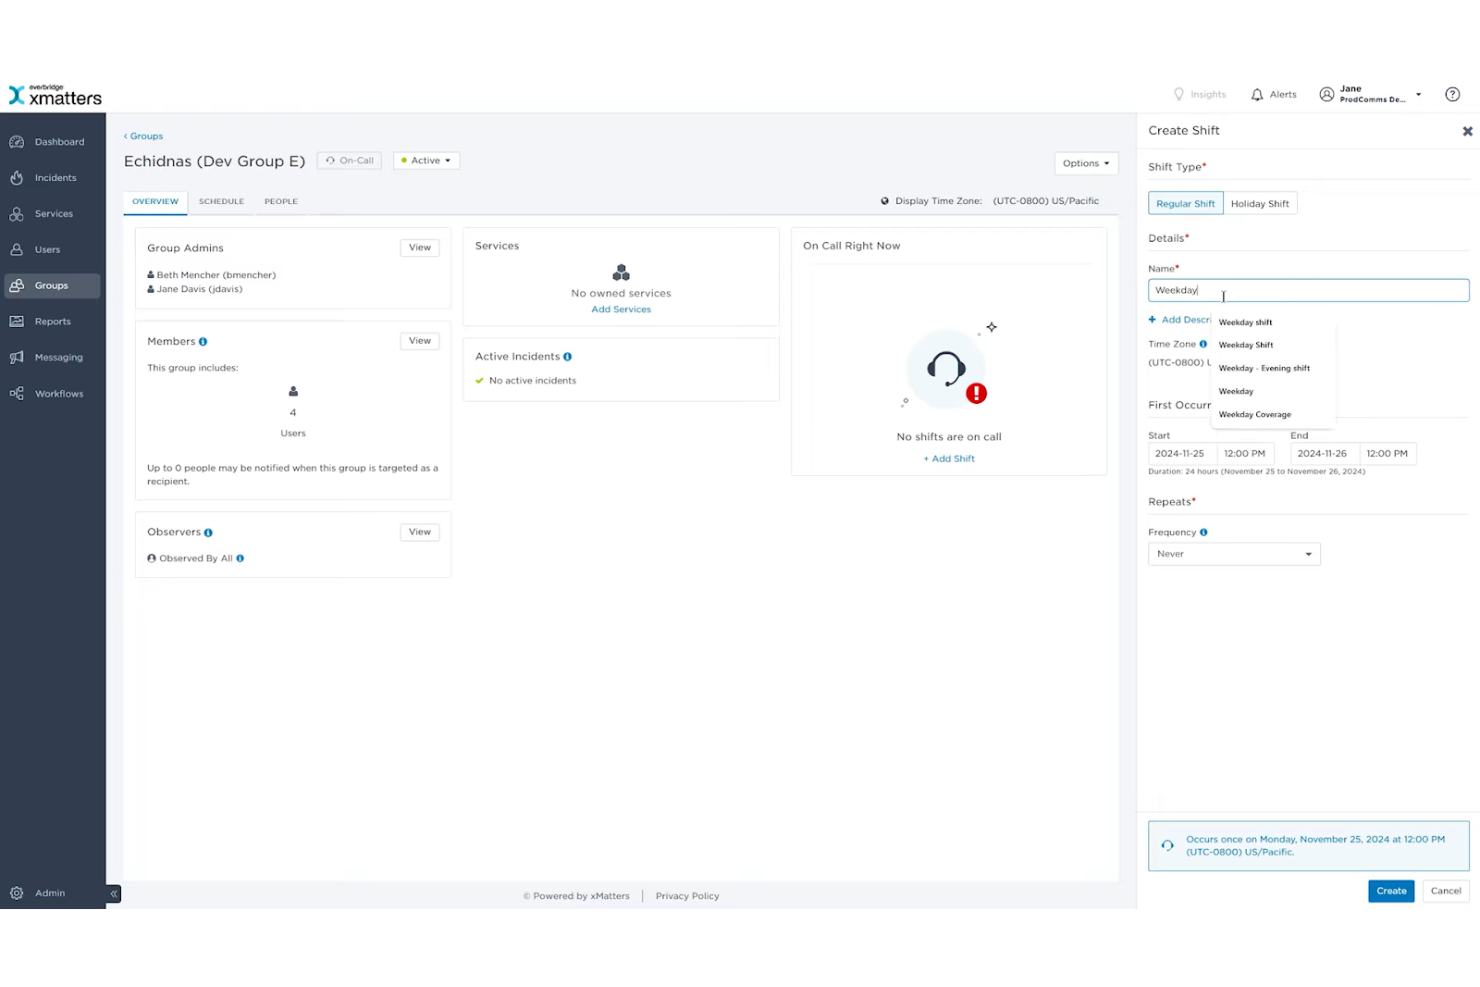
Task: Go to the Users section
Action: [47, 249]
